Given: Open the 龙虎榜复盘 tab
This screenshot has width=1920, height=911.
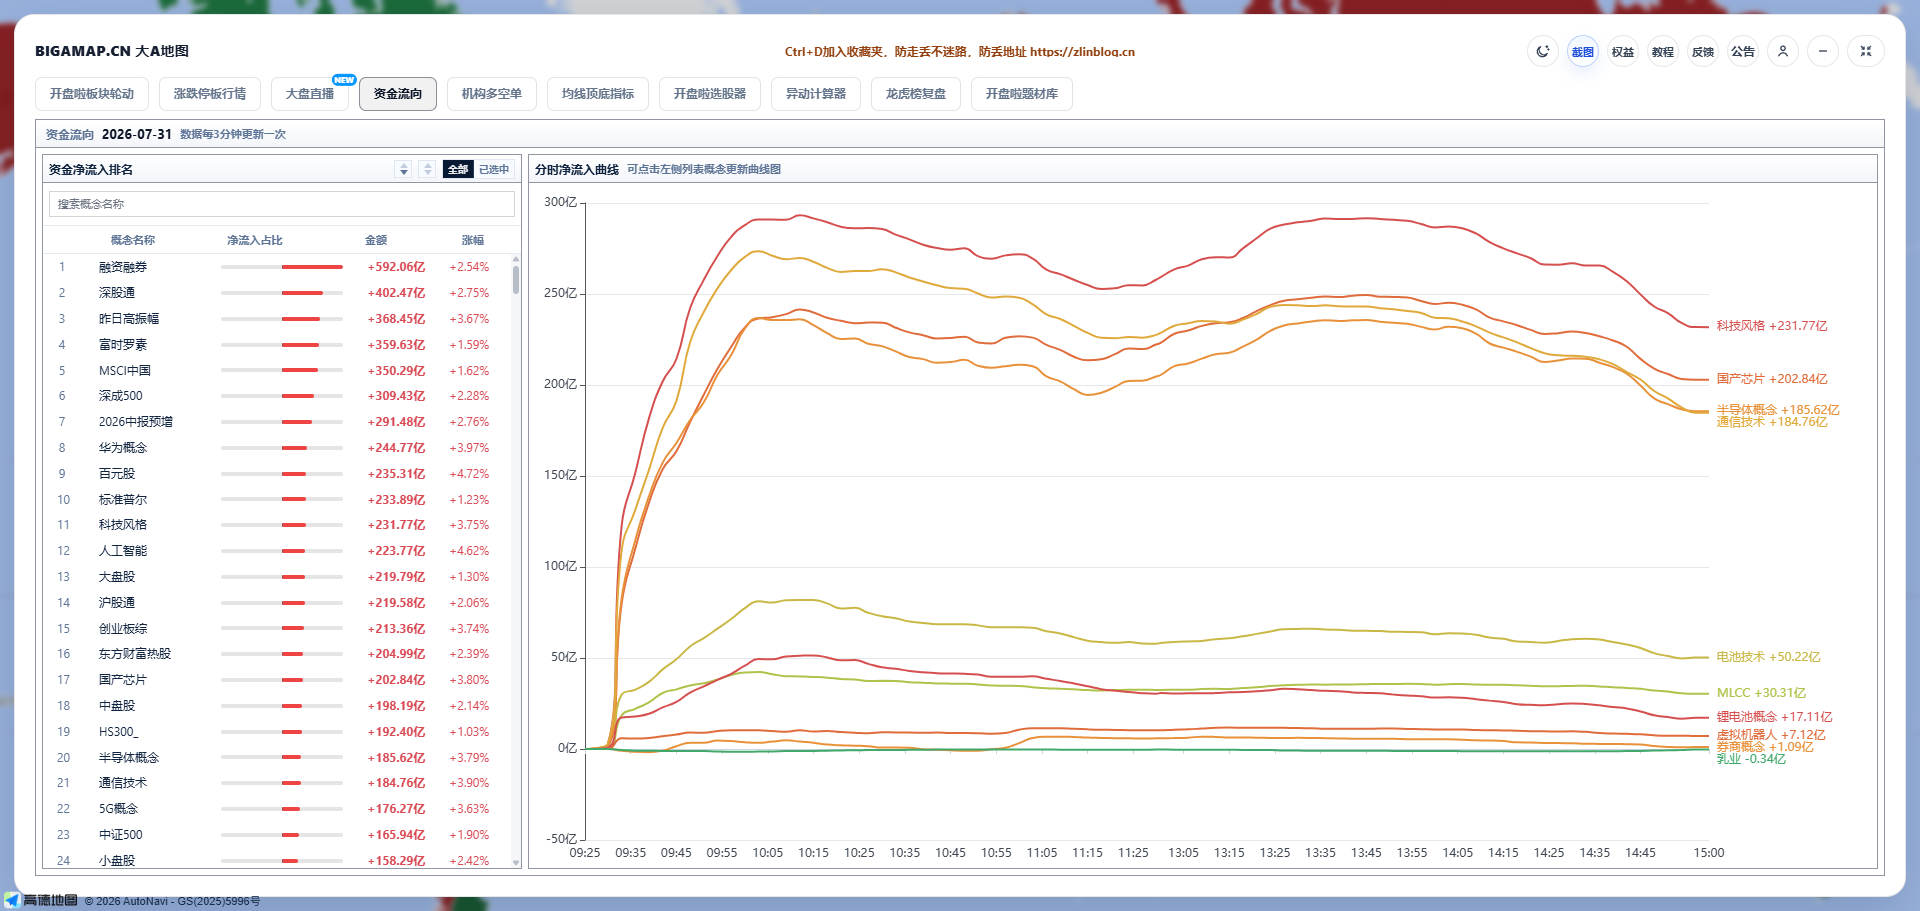Looking at the screenshot, I should 916,94.
